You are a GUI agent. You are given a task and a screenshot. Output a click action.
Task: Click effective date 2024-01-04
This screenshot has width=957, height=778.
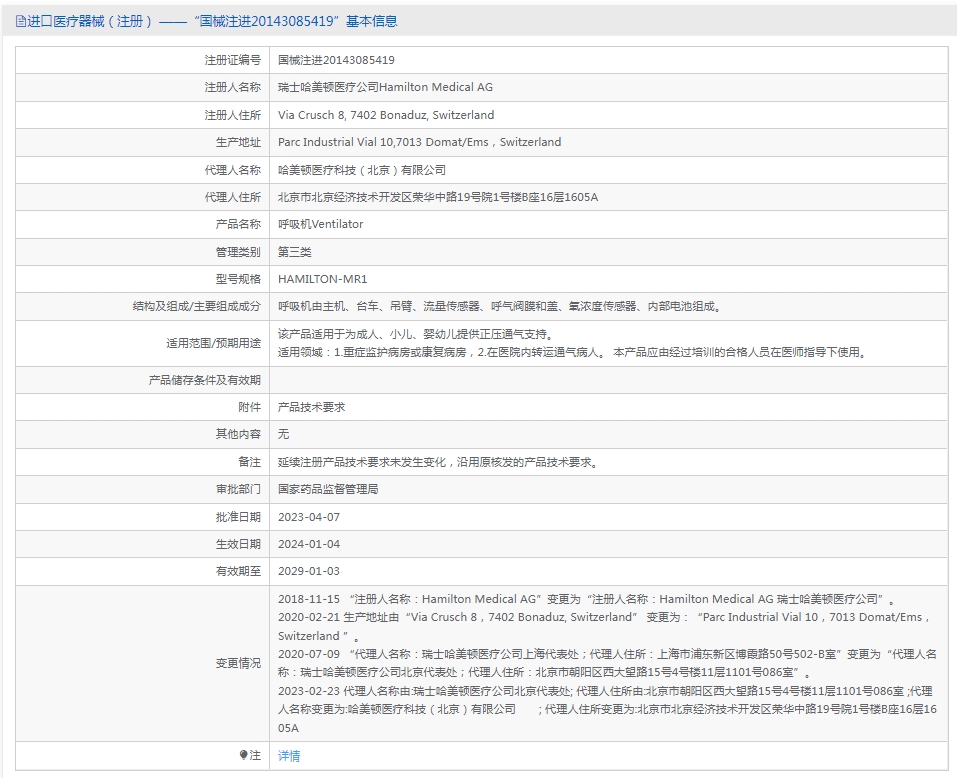pos(309,544)
